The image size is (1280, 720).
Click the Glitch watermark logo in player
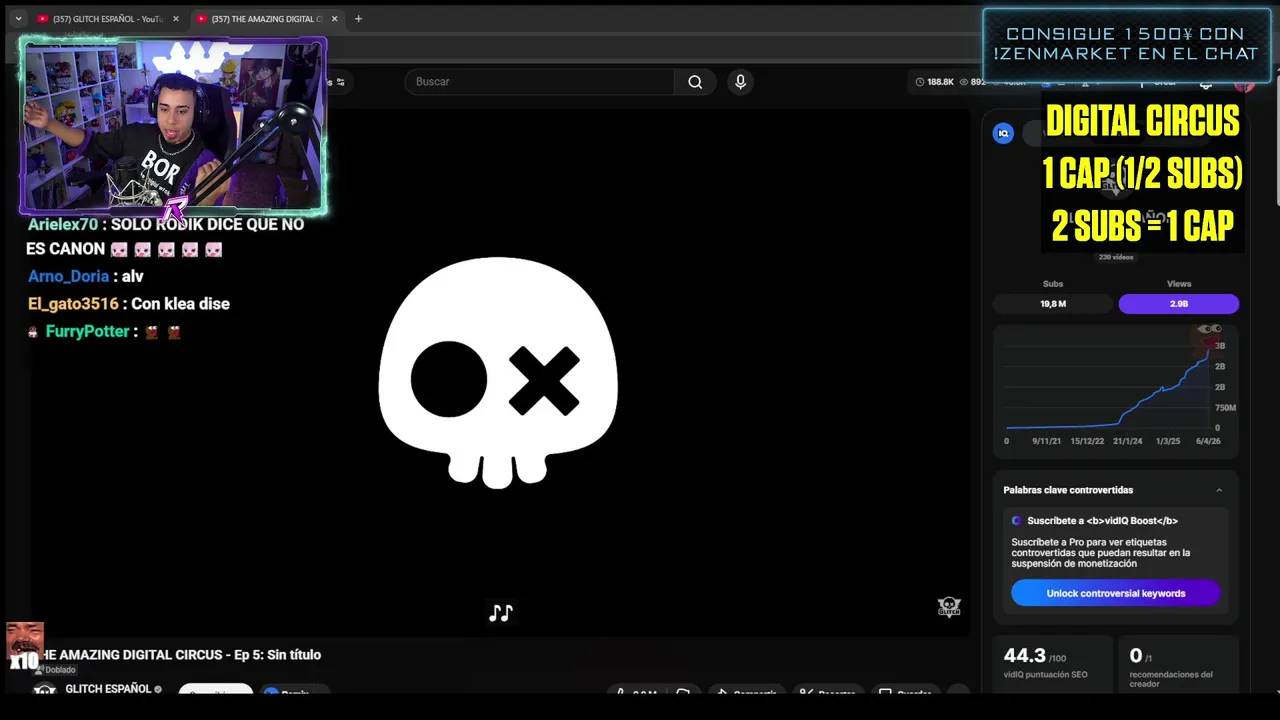[949, 606]
